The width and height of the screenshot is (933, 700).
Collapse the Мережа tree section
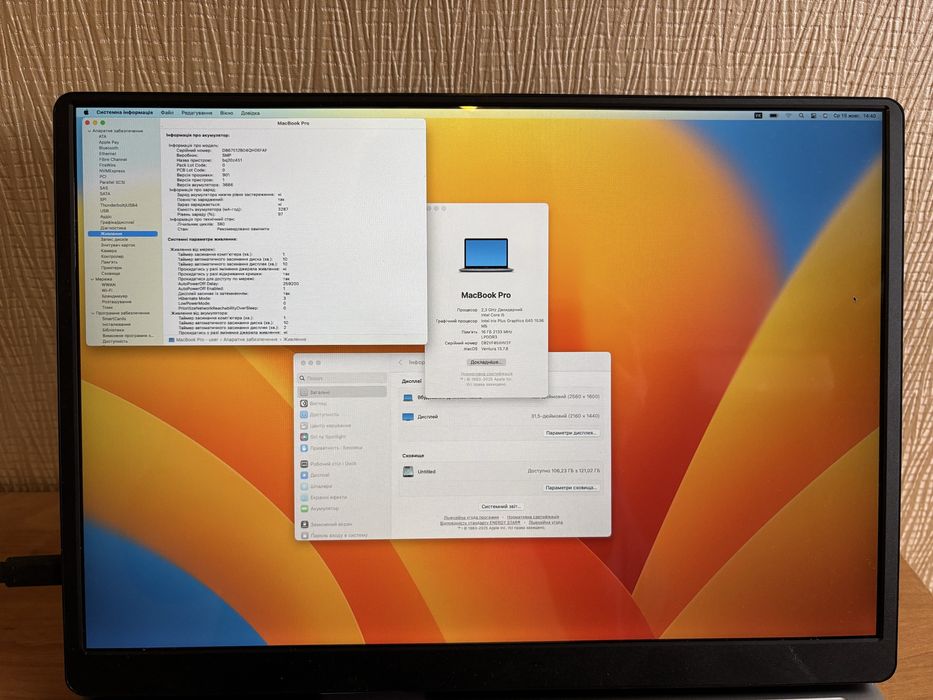[92, 279]
